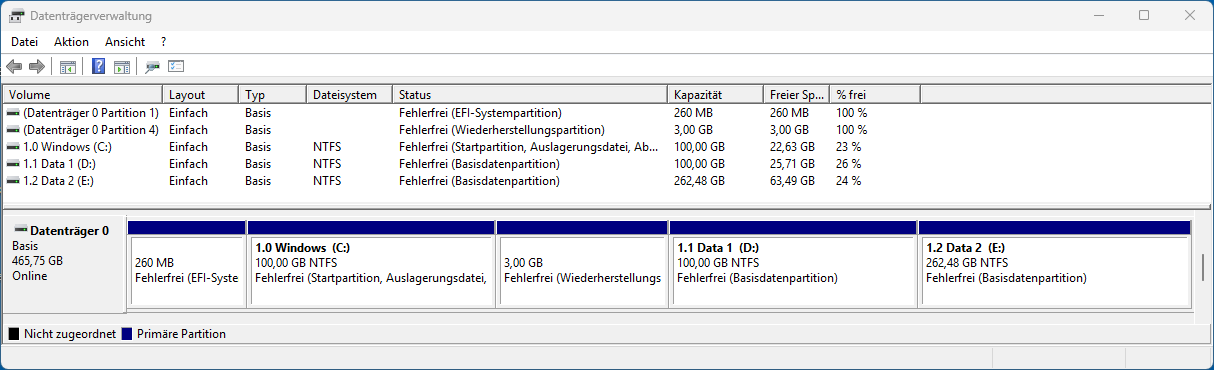The height and width of the screenshot is (370, 1214).
Task: Select row (Datenträger 0 Partition 4)
Action: click(462, 130)
